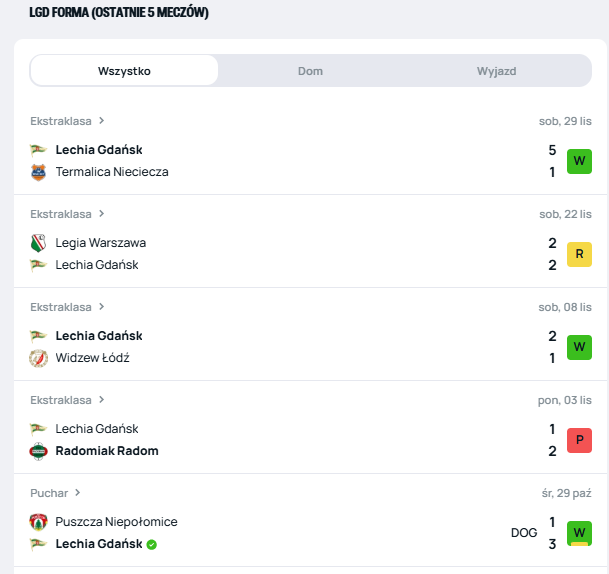Open the Widzew Łódź team name
The height and width of the screenshot is (574, 609).
click(93, 358)
